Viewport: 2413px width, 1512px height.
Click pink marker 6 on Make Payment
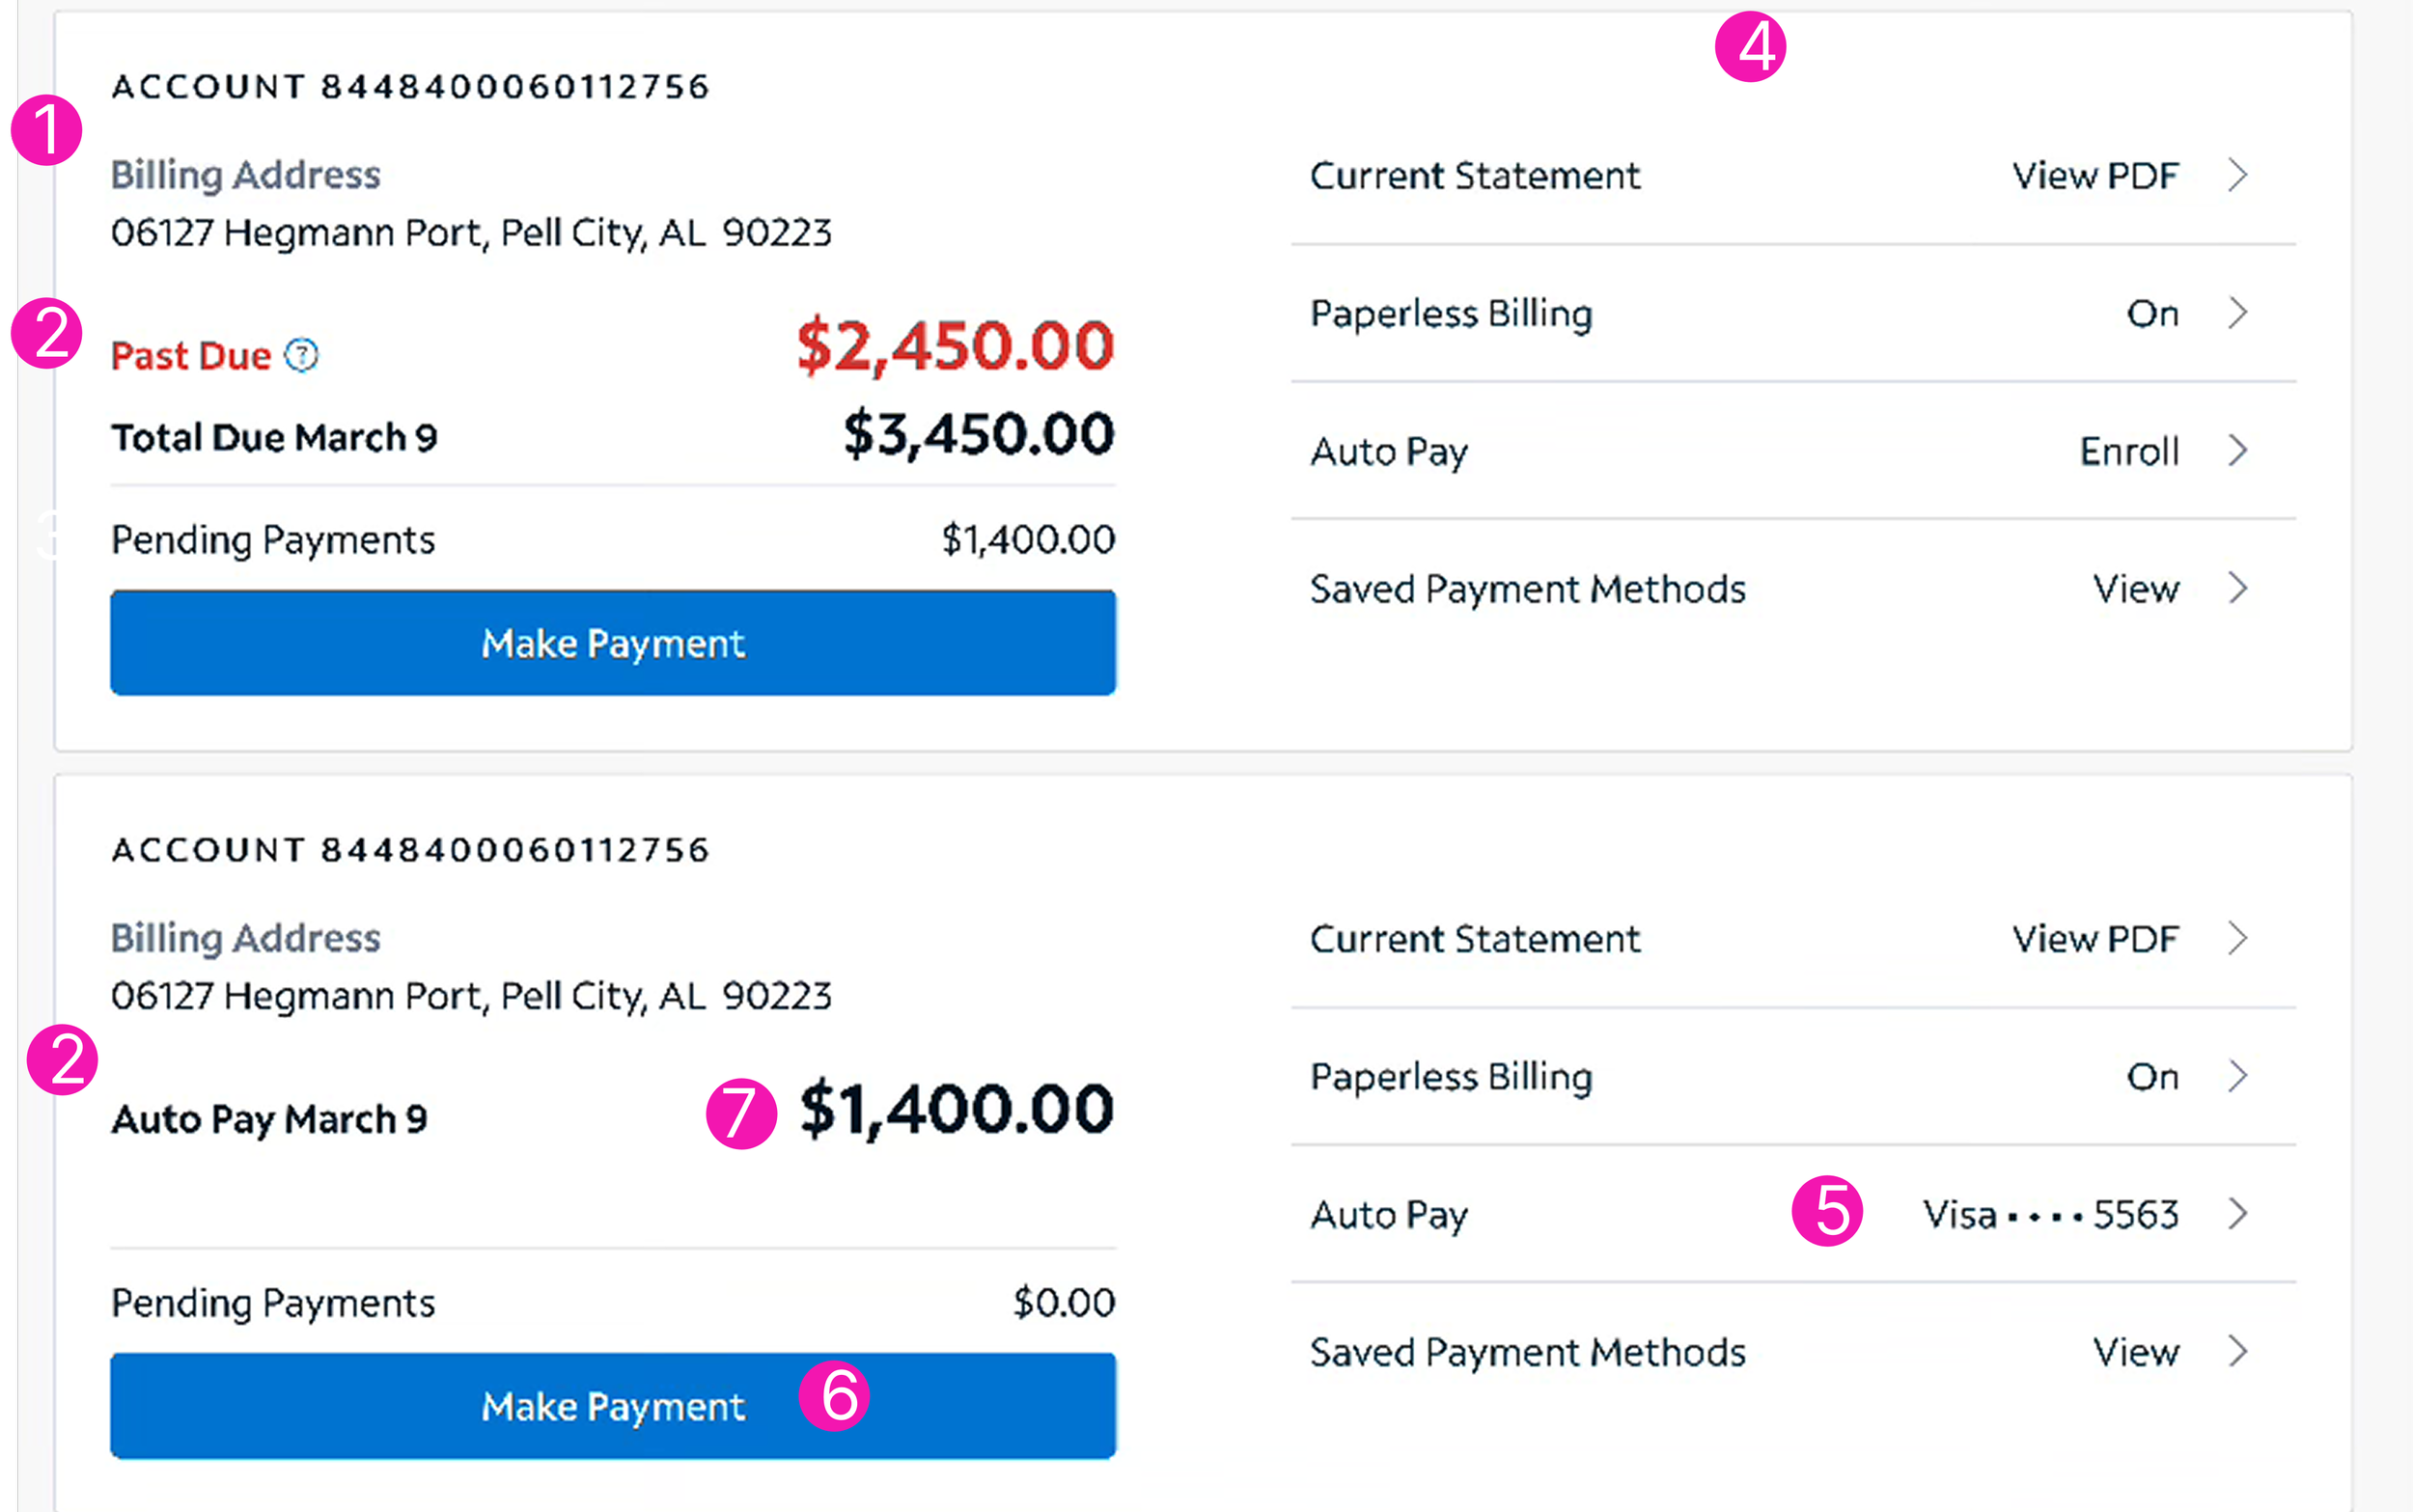point(834,1396)
